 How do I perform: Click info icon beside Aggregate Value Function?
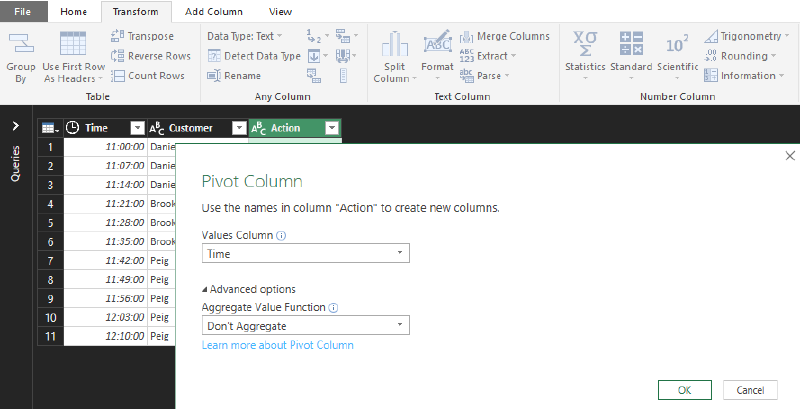point(333,308)
